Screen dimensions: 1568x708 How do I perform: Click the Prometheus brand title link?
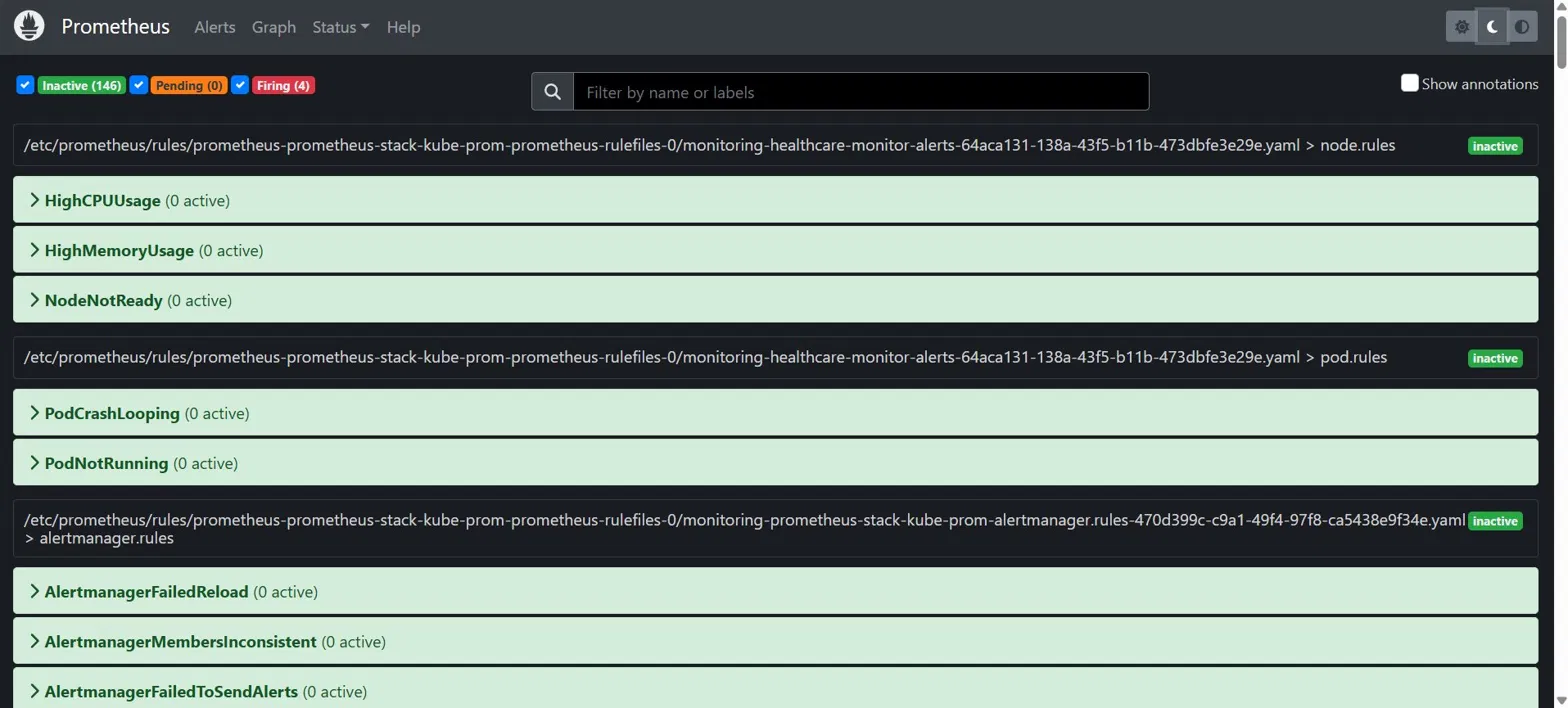(115, 27)
